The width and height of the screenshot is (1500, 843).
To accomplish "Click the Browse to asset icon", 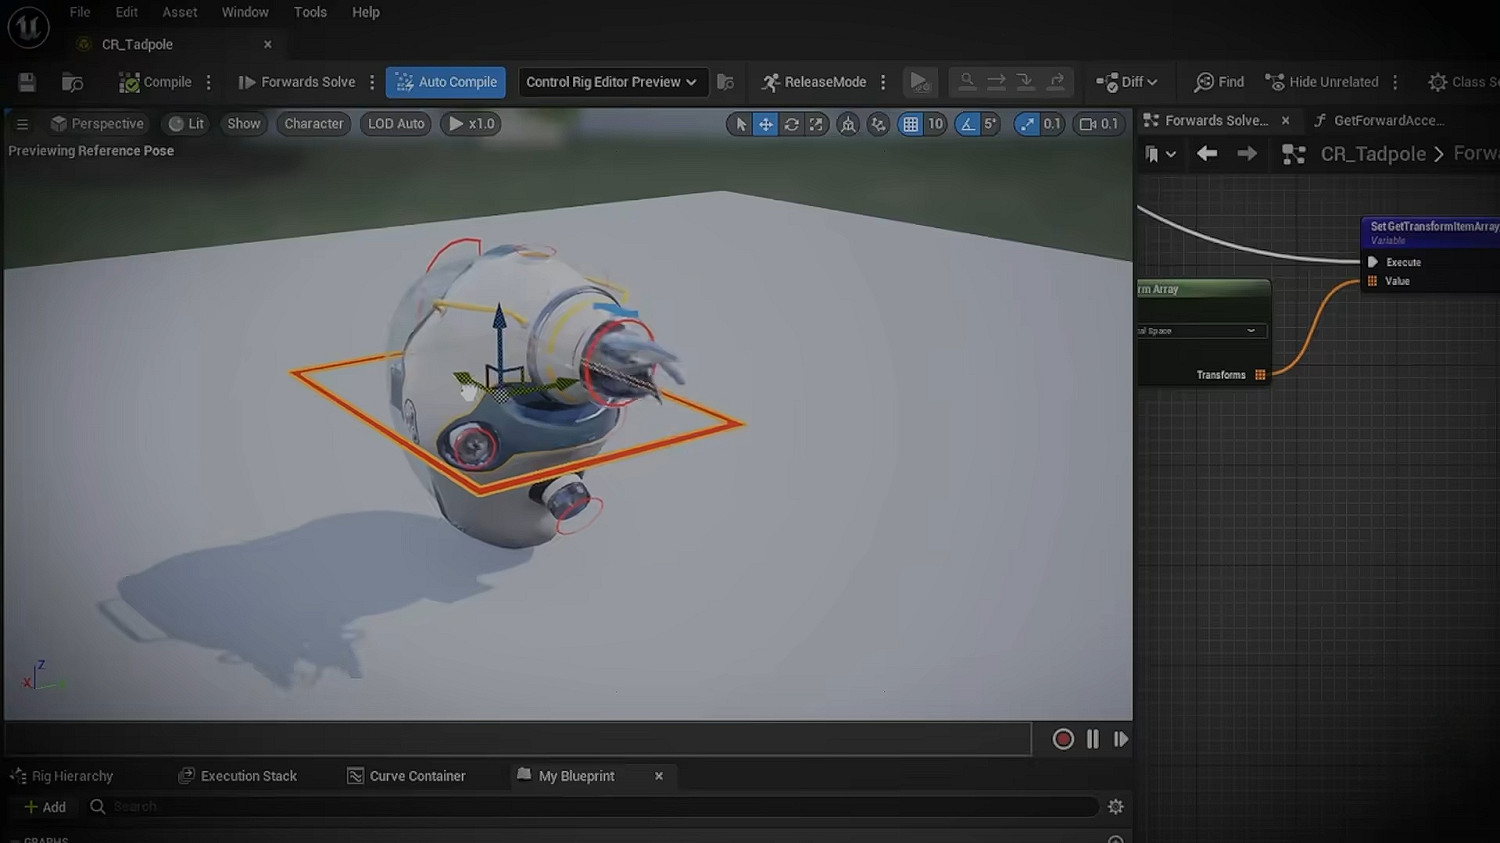I will (72, 82).
